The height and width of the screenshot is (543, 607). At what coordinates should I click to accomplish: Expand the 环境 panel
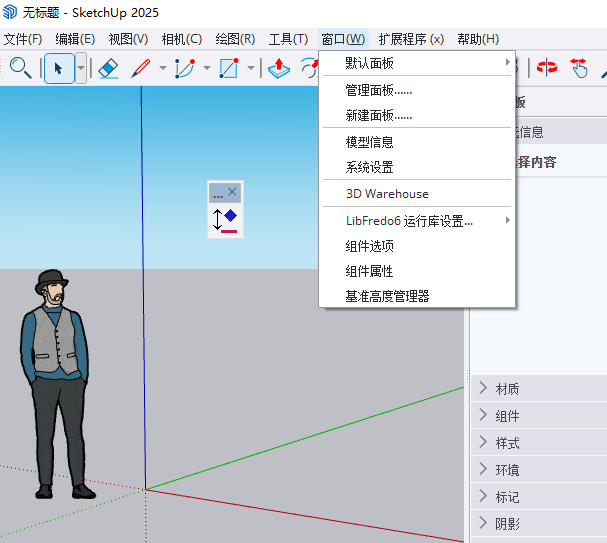539,470
